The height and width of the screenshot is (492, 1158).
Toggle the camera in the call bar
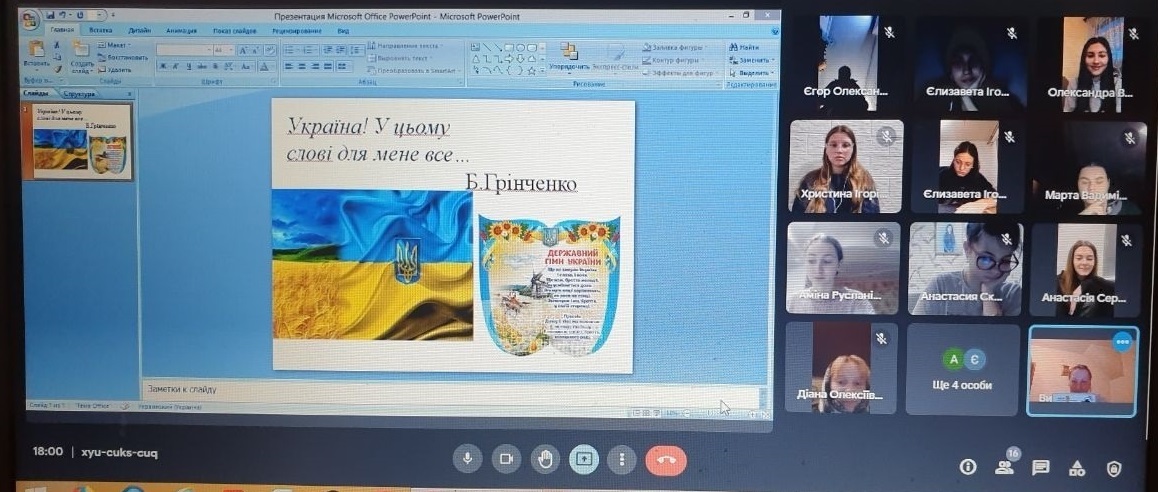click(505, 459)
